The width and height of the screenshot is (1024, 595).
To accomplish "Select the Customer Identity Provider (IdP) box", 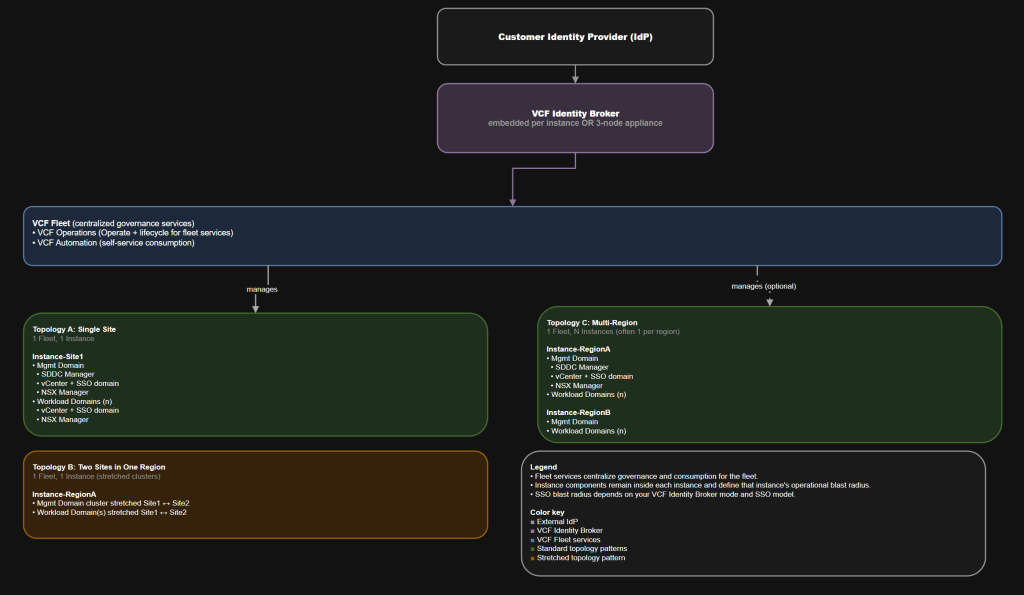I will tap(575, 37).
